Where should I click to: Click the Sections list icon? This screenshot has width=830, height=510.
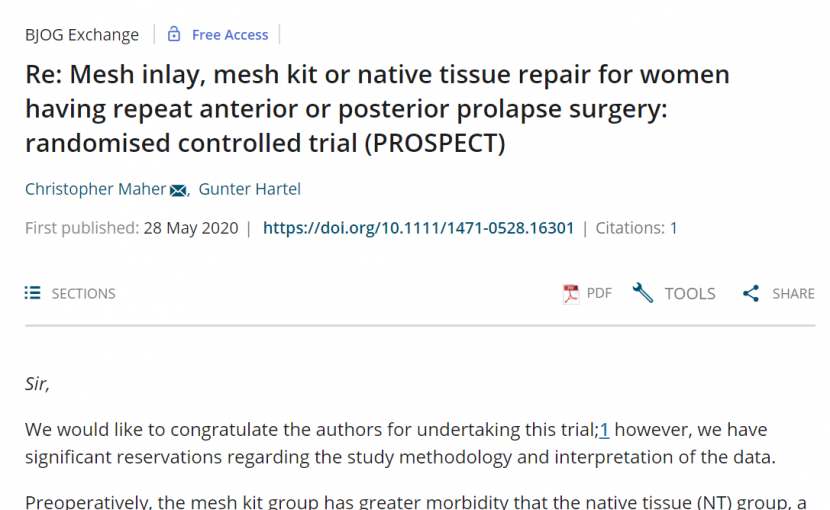pos(32,293)
